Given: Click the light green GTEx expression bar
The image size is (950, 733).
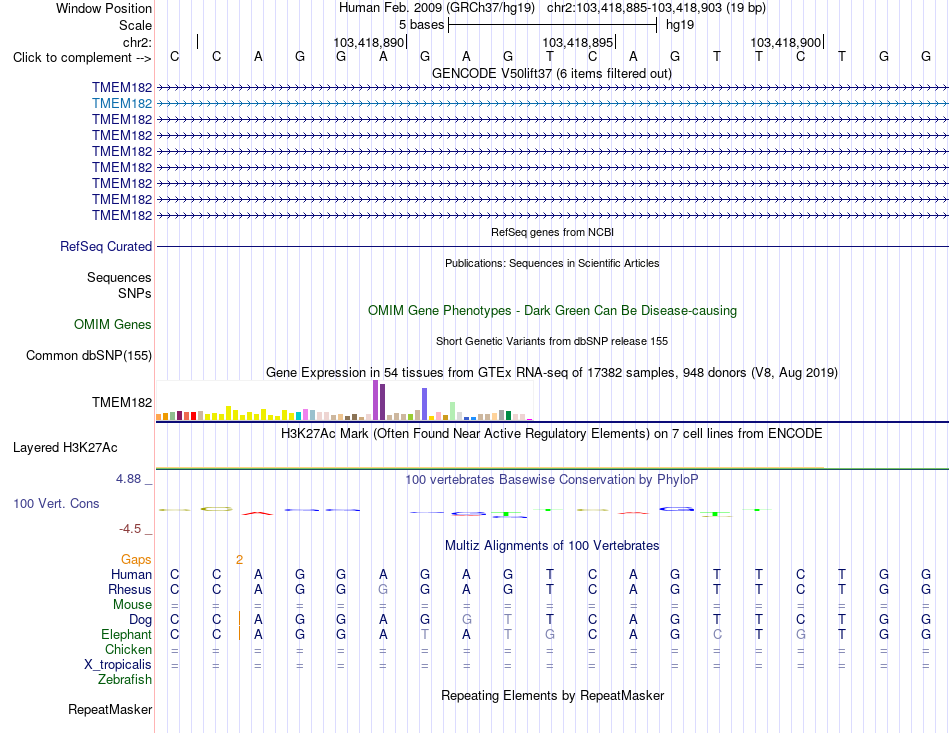Looking at the screenshot, I should coord(453,411).
